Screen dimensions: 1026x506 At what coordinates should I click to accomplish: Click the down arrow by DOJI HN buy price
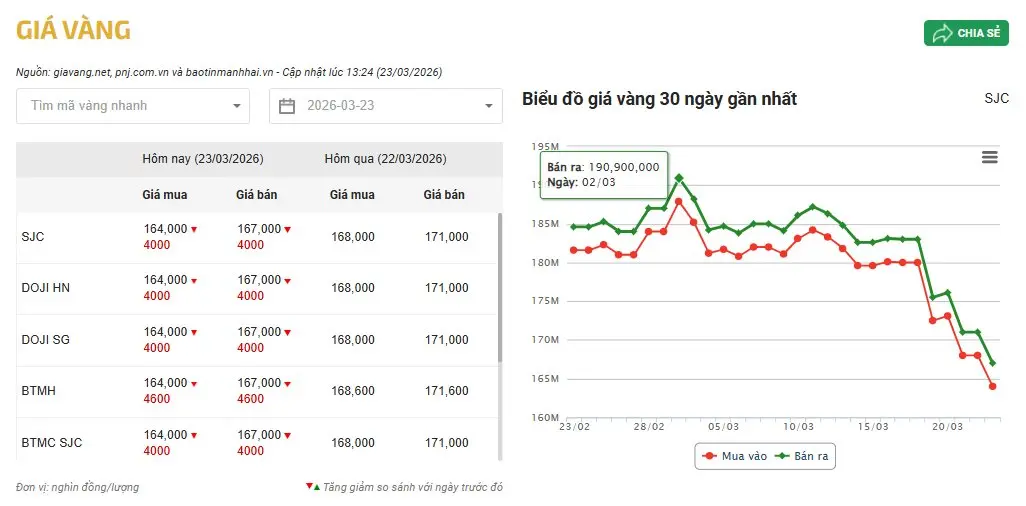pyautogui.click(x=194, y=281)
